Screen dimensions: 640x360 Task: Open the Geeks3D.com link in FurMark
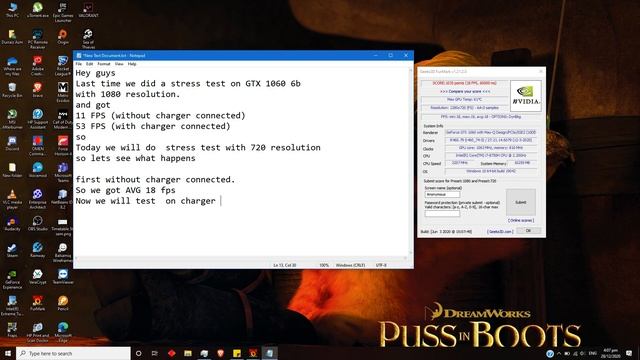500,231
